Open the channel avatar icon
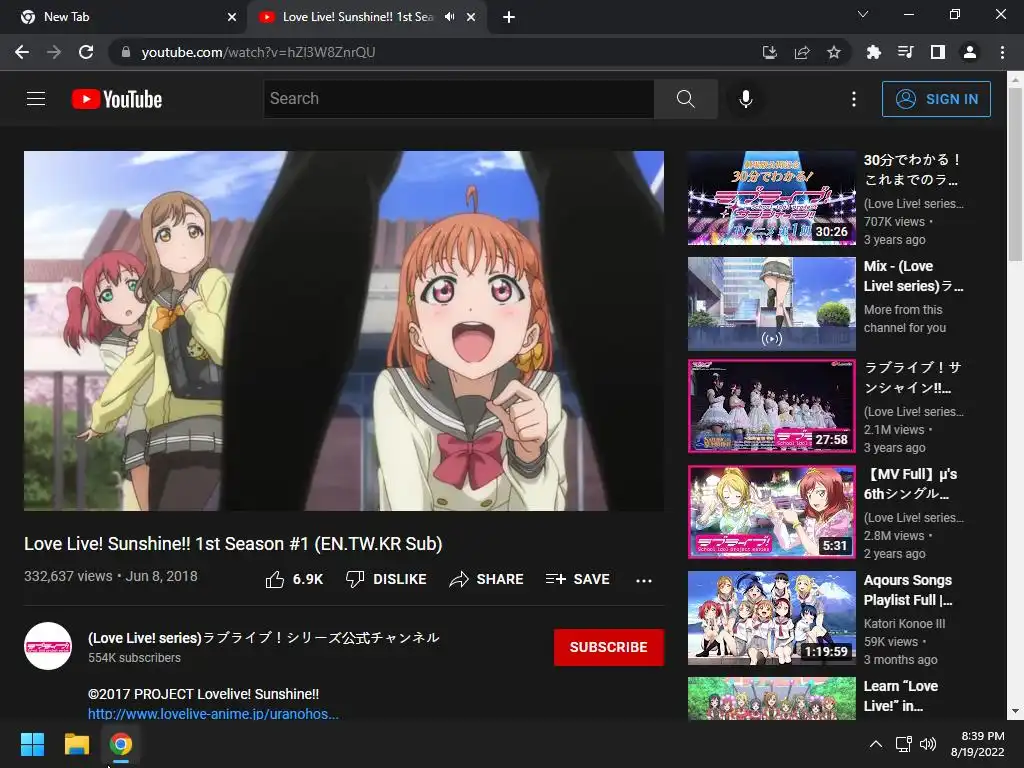Image resolution: width=1024 pixels, height=768 pixels. (x=48, y=646)
